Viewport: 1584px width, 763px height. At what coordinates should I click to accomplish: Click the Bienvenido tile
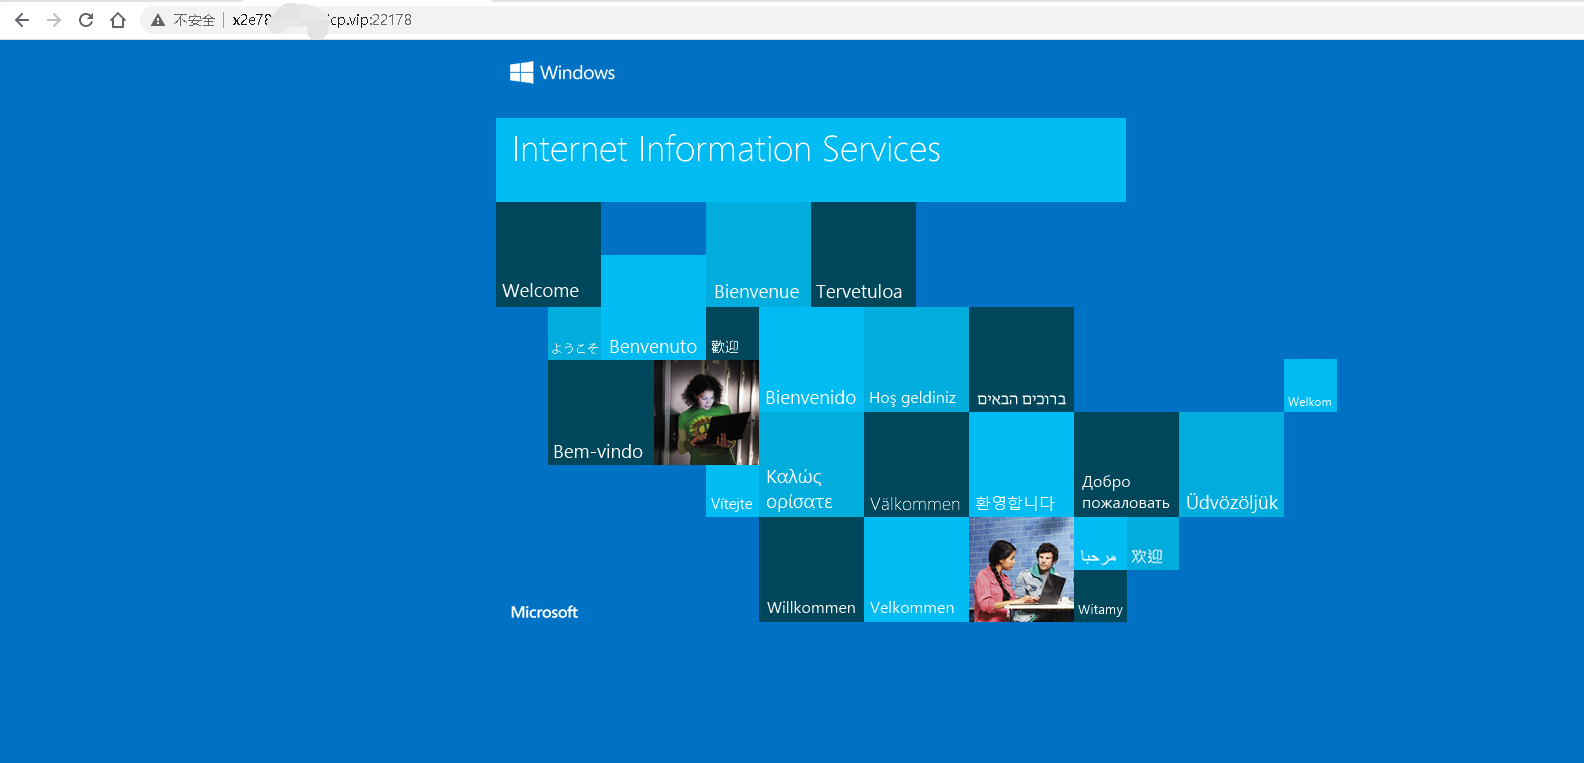pyautogui.click(x=811, y=359)
